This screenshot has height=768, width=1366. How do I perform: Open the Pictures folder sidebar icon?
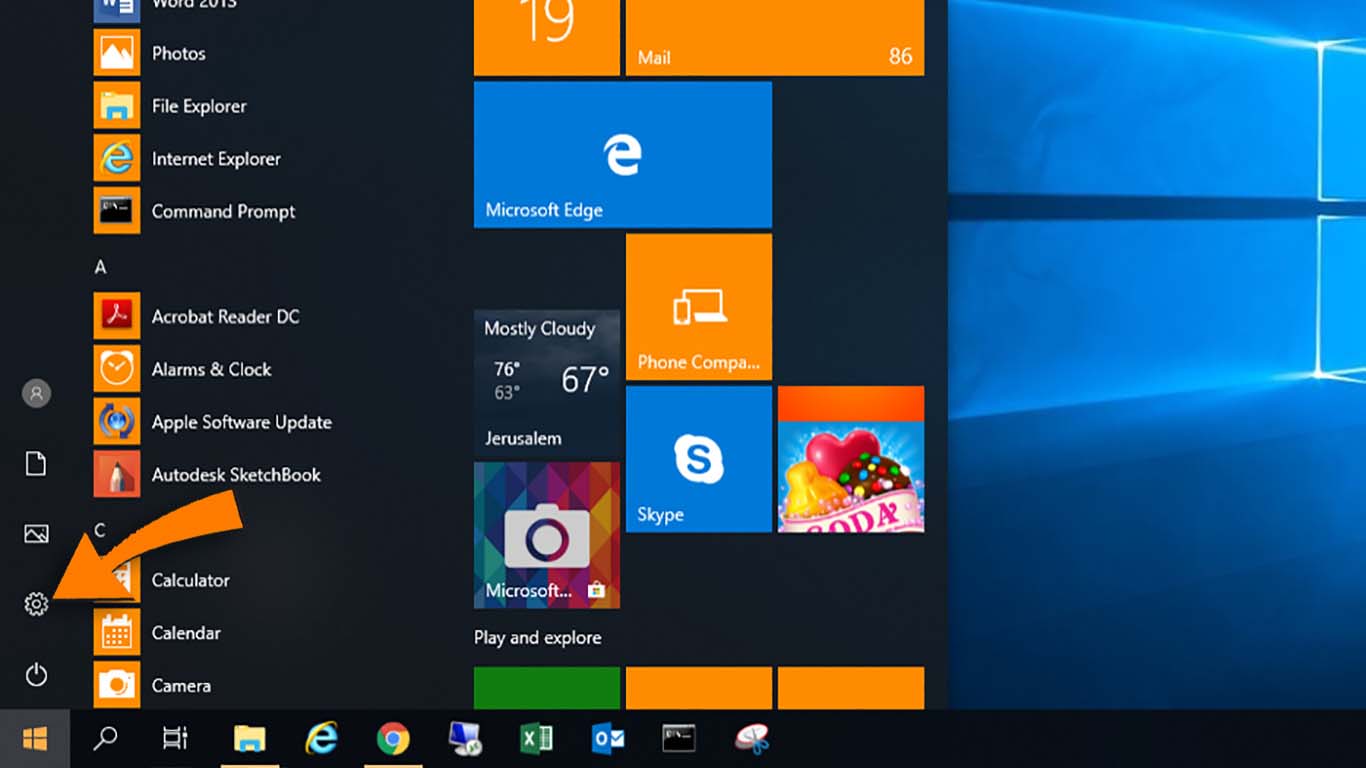click(36, 534)
